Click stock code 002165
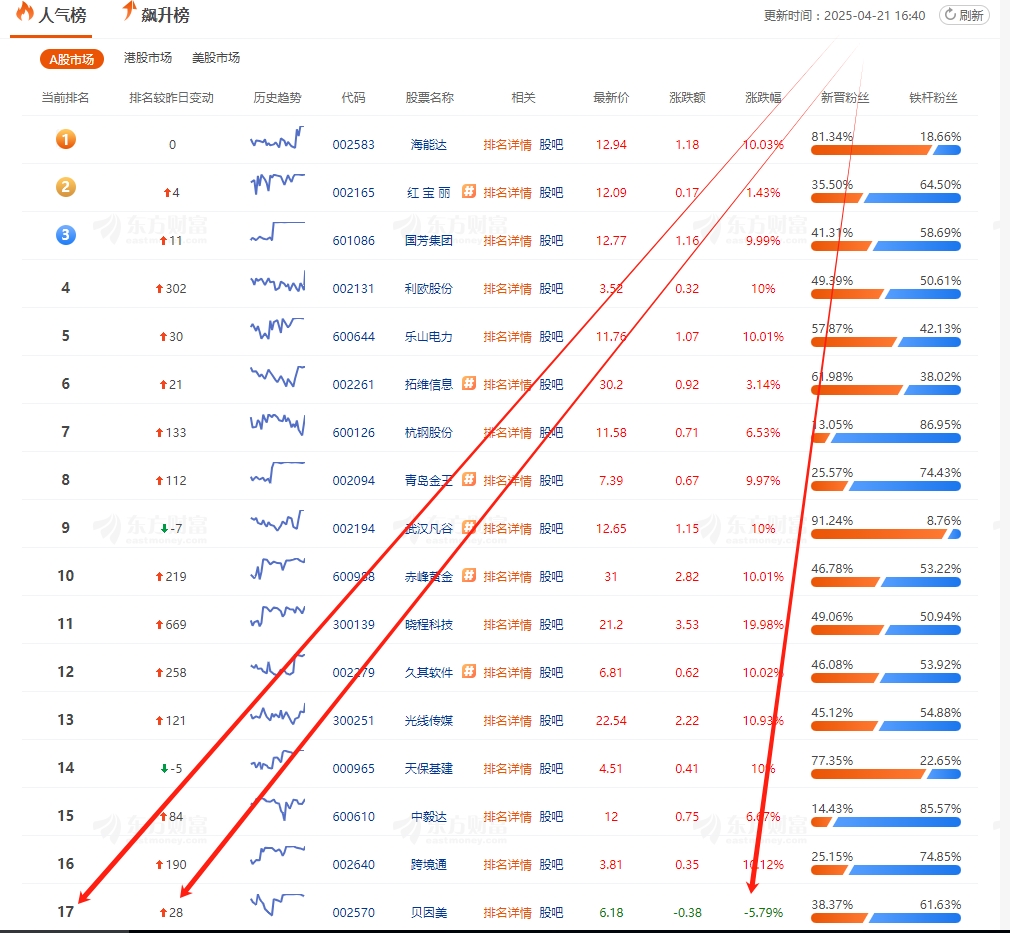Screen dimensions: 1010x933 [354, 193]
